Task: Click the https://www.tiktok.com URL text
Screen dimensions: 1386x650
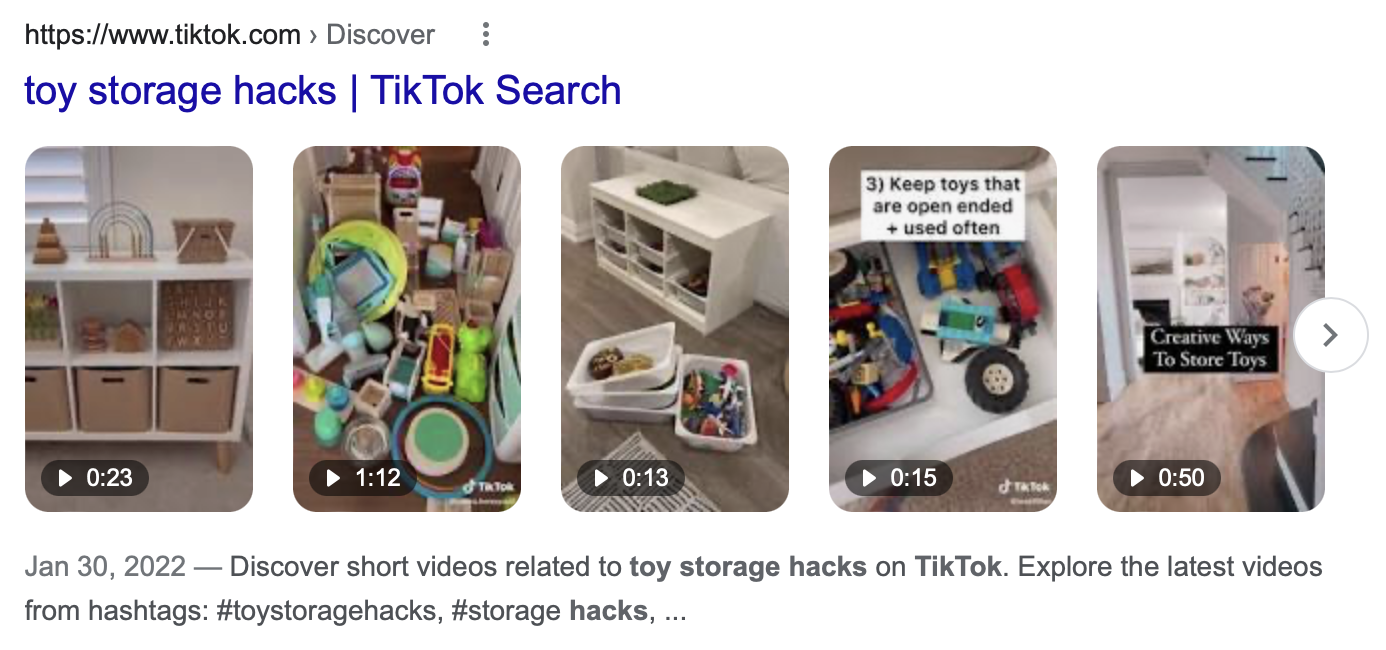Action: (x=162, y=35)
